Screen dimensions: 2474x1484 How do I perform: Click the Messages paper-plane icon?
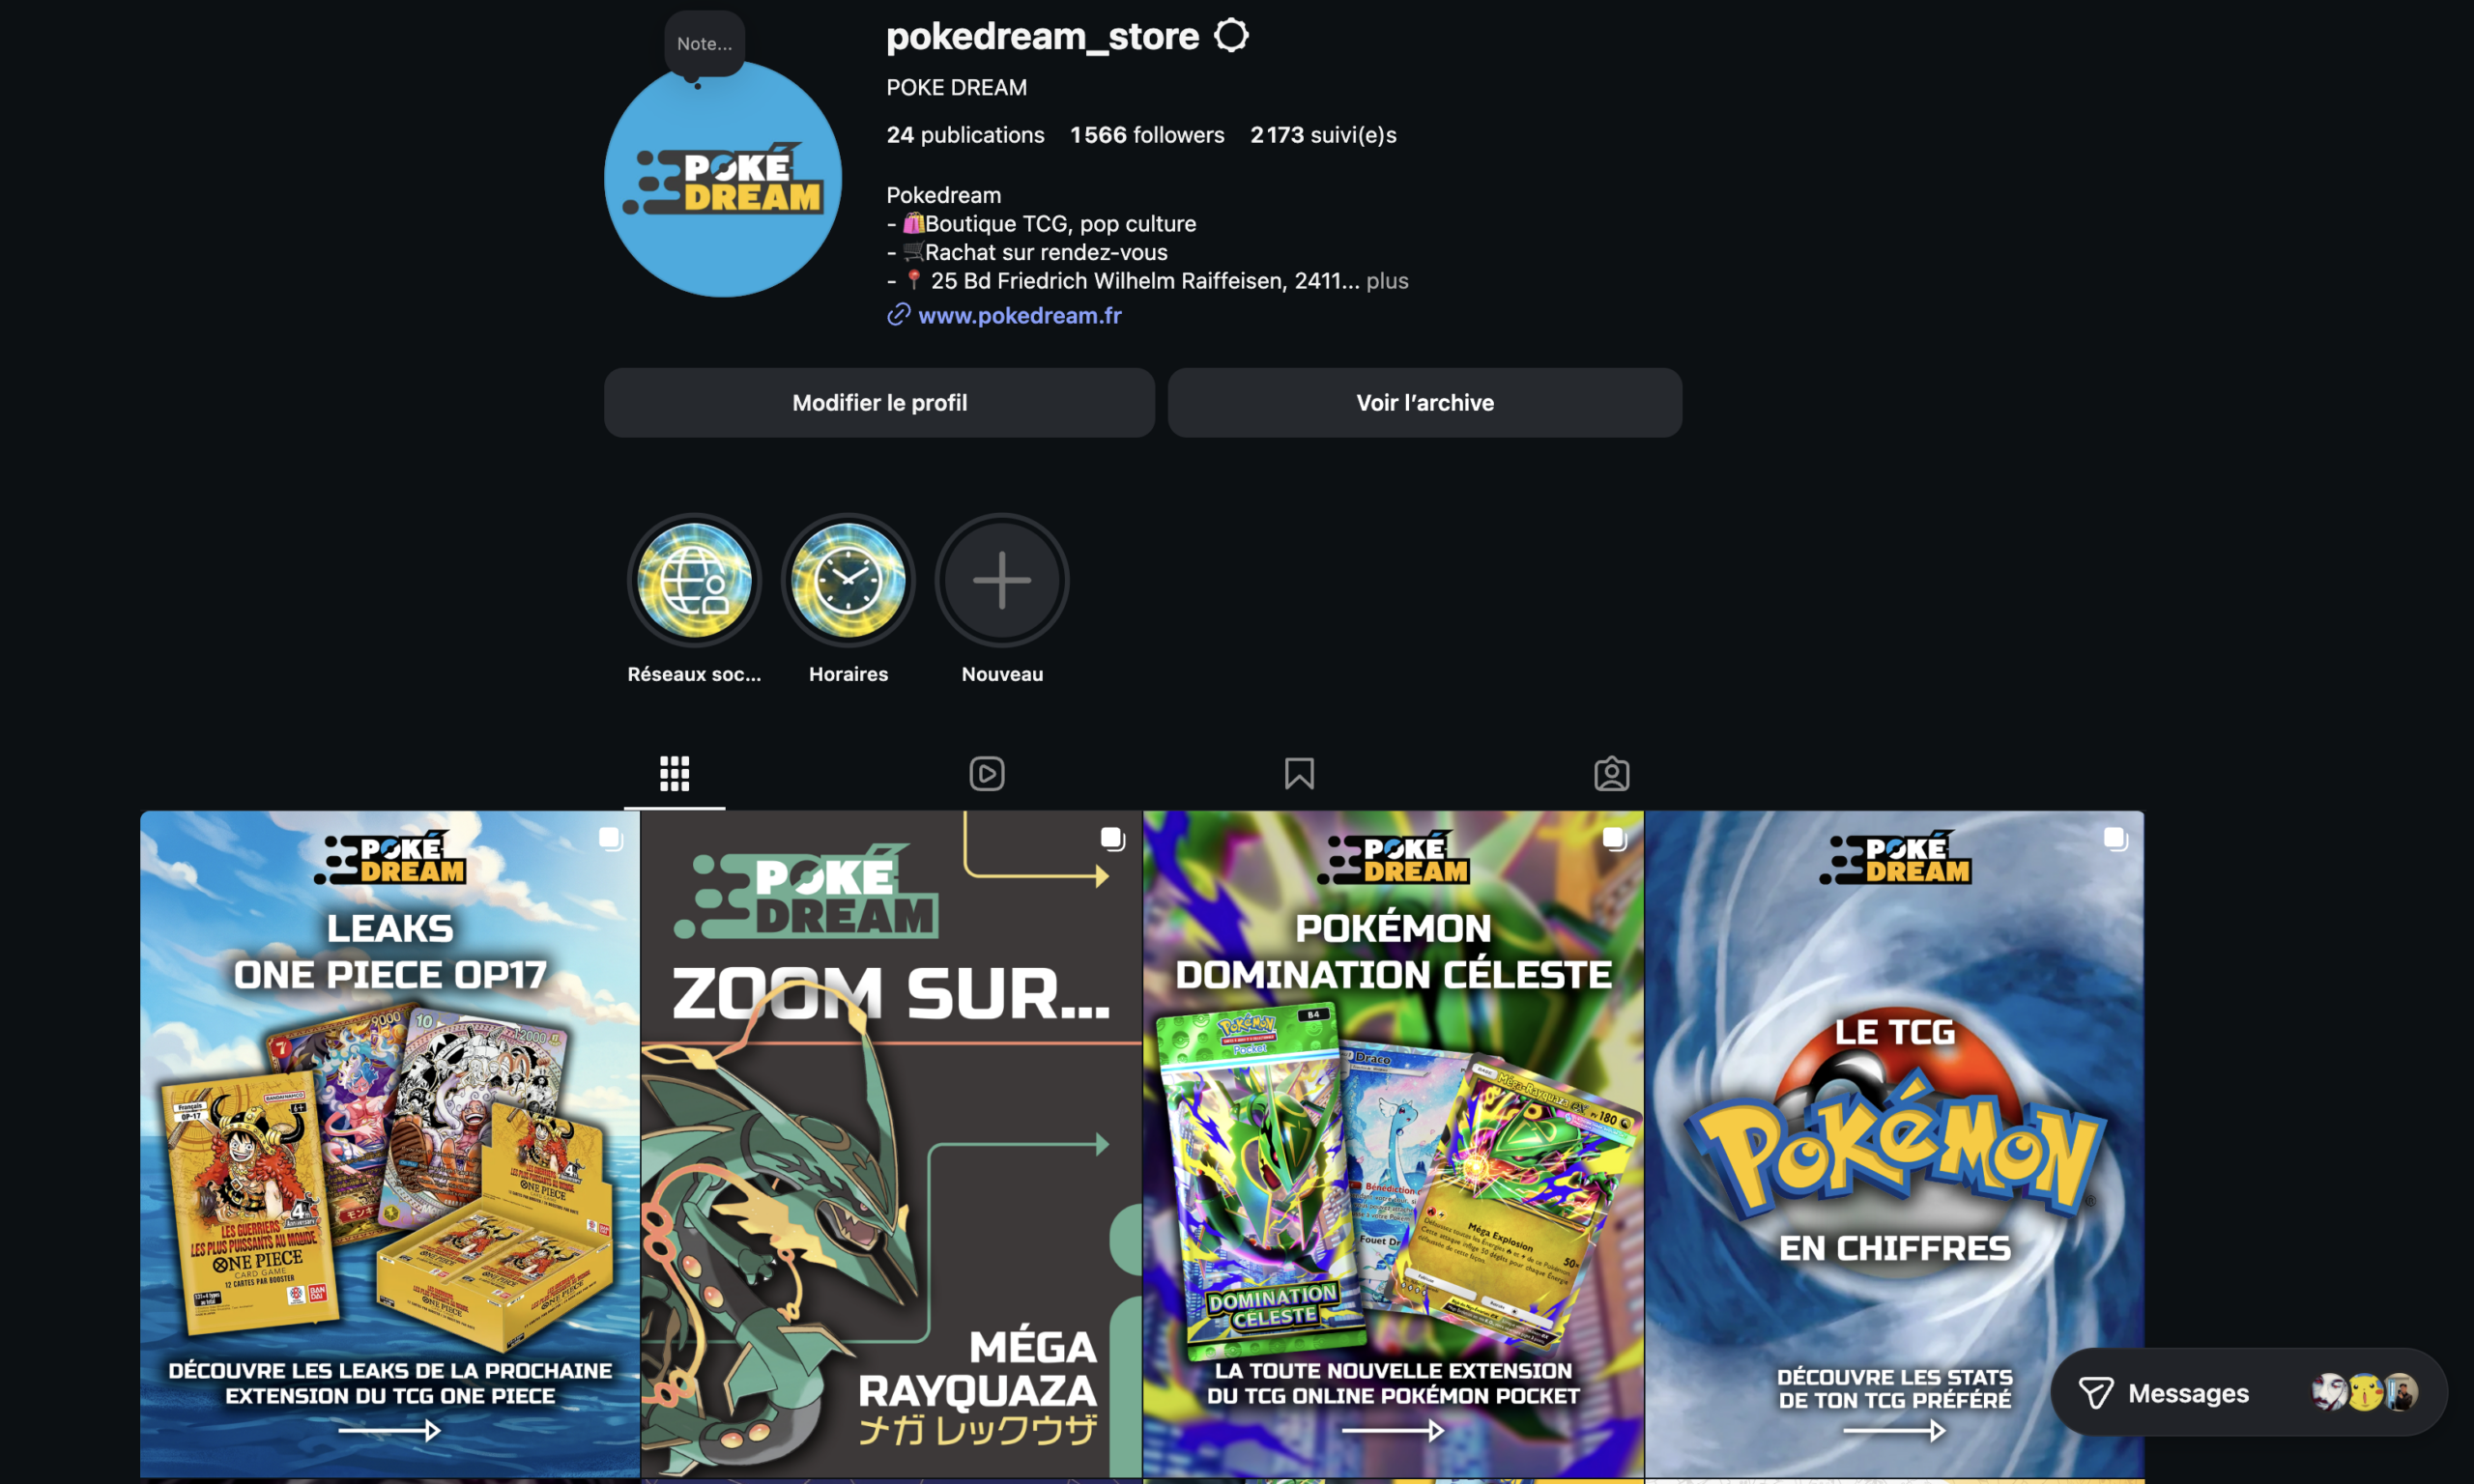coord(2096,1393)
